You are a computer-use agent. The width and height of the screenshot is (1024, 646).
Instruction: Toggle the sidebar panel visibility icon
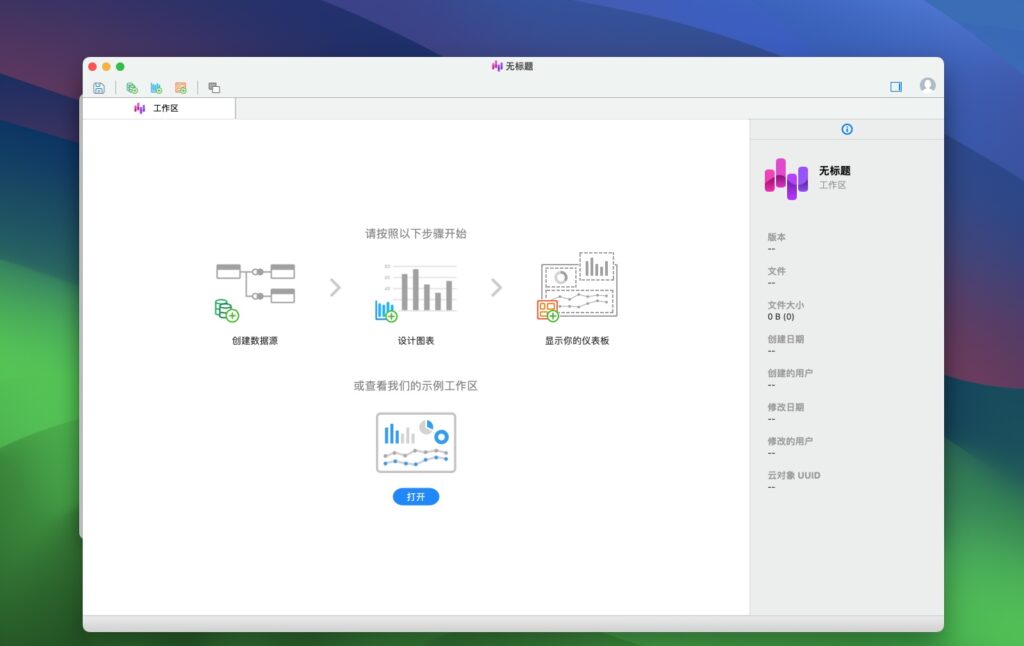pos(895,86)
